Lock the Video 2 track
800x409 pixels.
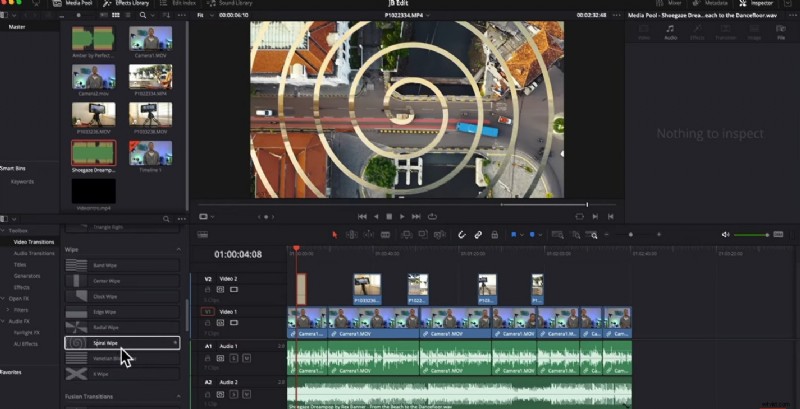tap(208, 289)
